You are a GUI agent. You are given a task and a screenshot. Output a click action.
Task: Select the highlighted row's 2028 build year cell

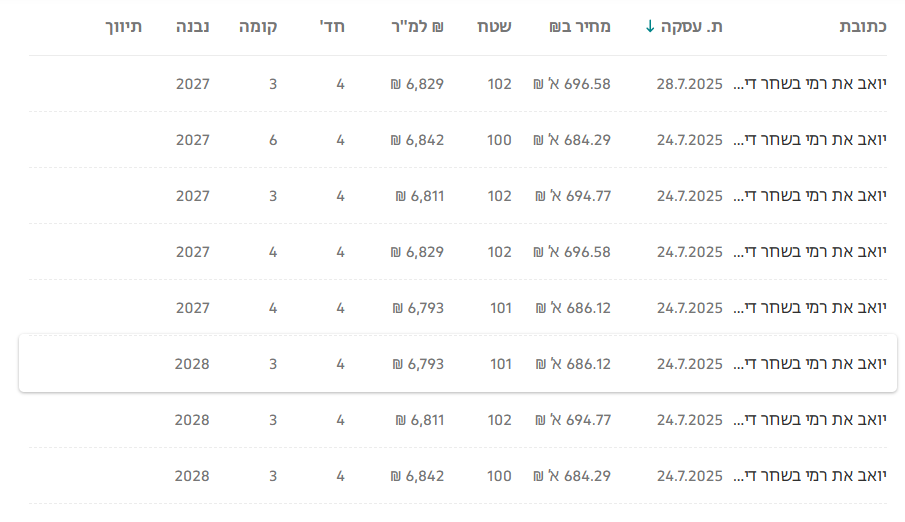tap(192, 364)
